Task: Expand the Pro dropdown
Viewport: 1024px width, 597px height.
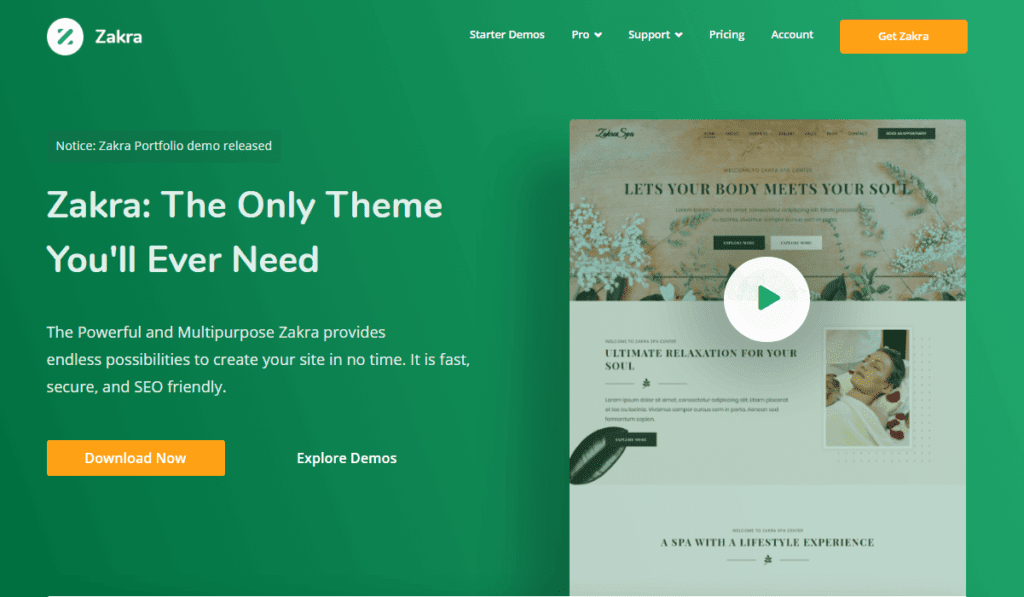Action: click(x=585, y=34)
